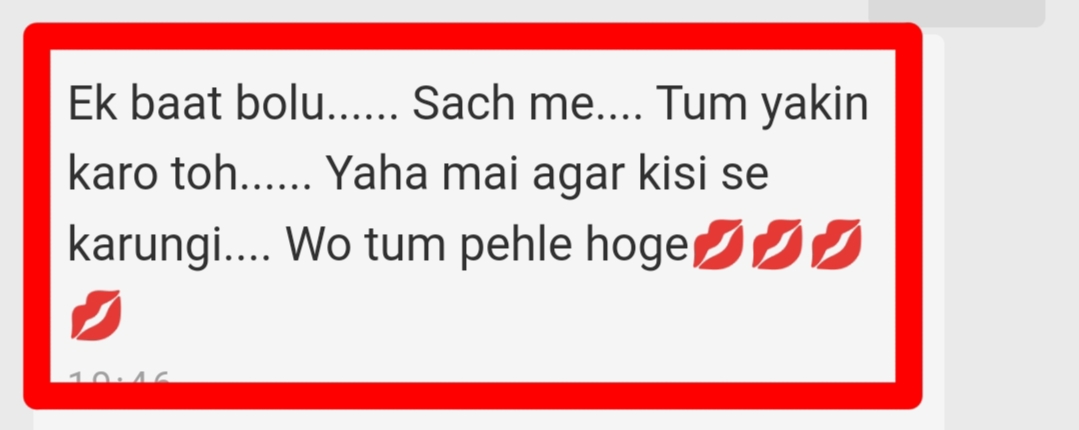Image resolution: width=1079 pixels, height=430 pixels.
Task: Click the word "pehle"
Action: 516,248
